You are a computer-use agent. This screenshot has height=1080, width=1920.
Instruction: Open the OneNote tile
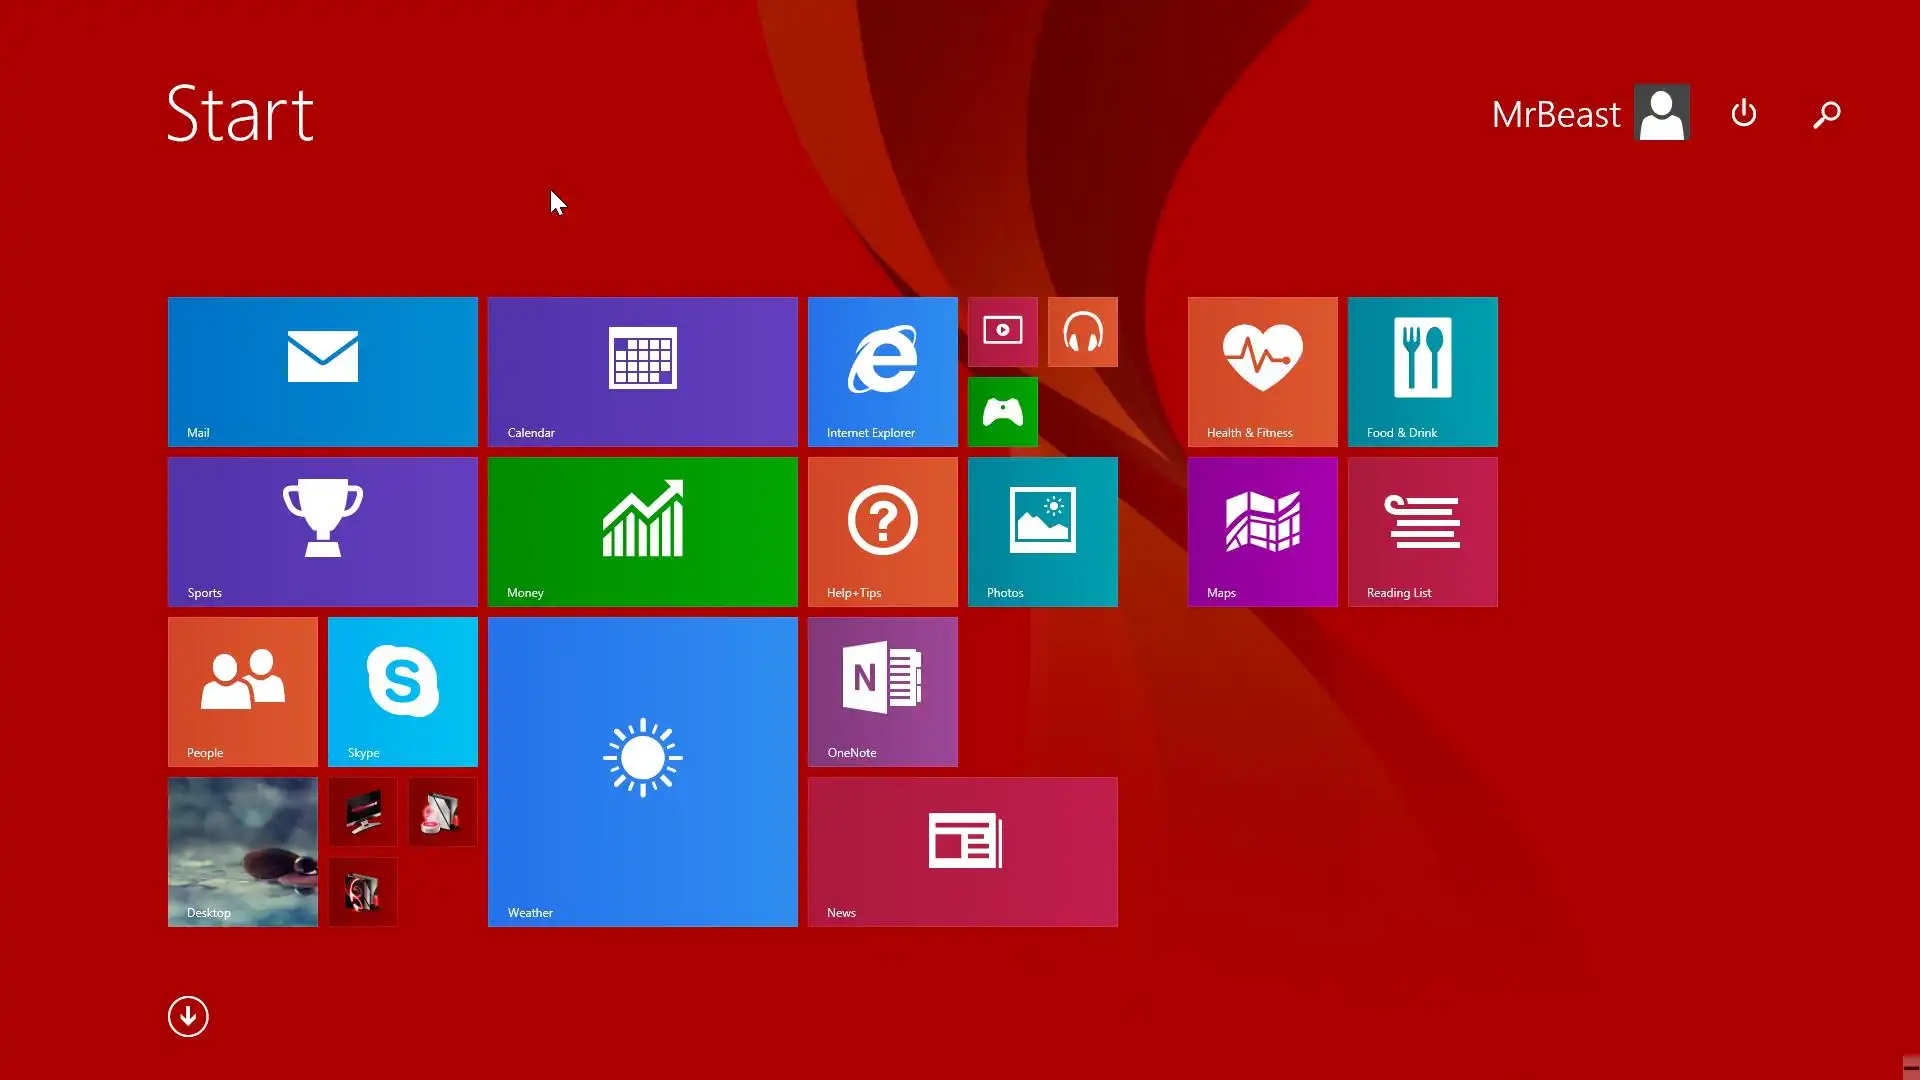pyautogui.click(x=882, y=691)
